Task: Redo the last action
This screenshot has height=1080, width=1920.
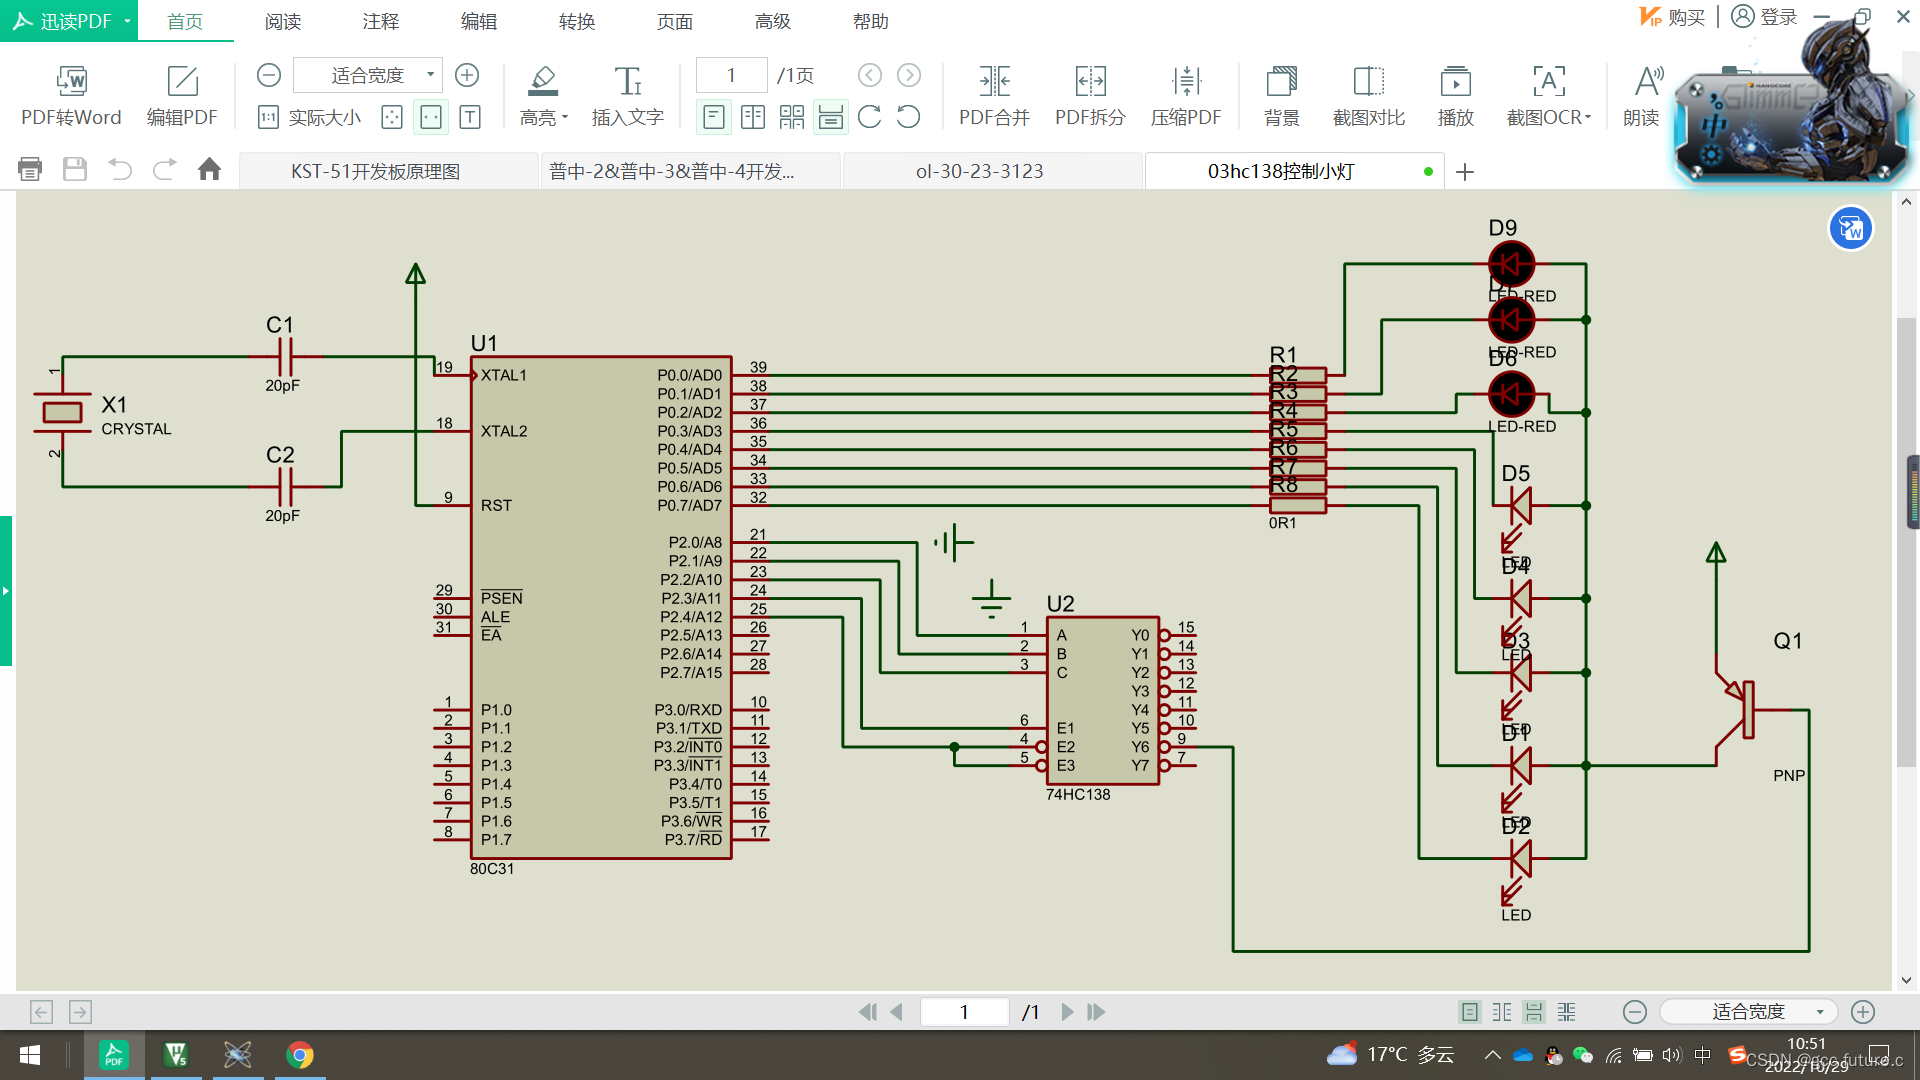Action: (165, 169)
